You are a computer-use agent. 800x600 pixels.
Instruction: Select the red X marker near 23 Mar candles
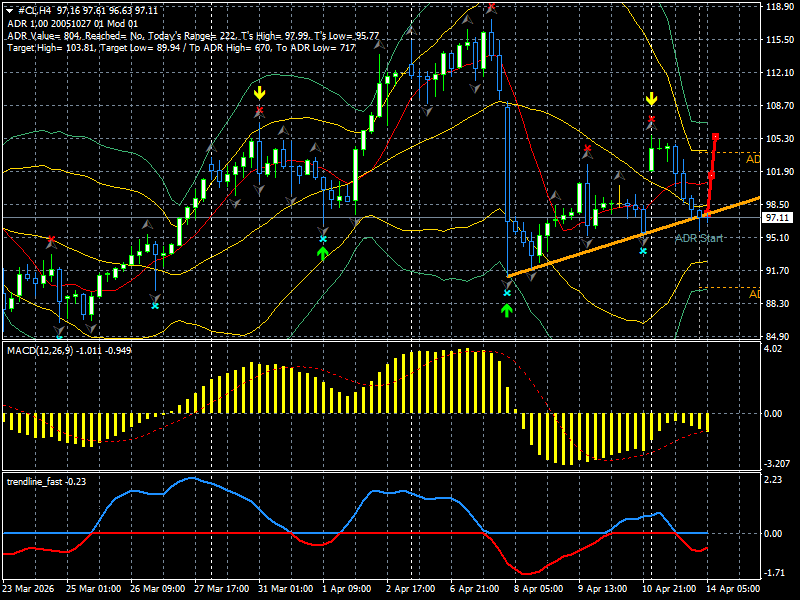pyautogui.click(x=53, y=239)
